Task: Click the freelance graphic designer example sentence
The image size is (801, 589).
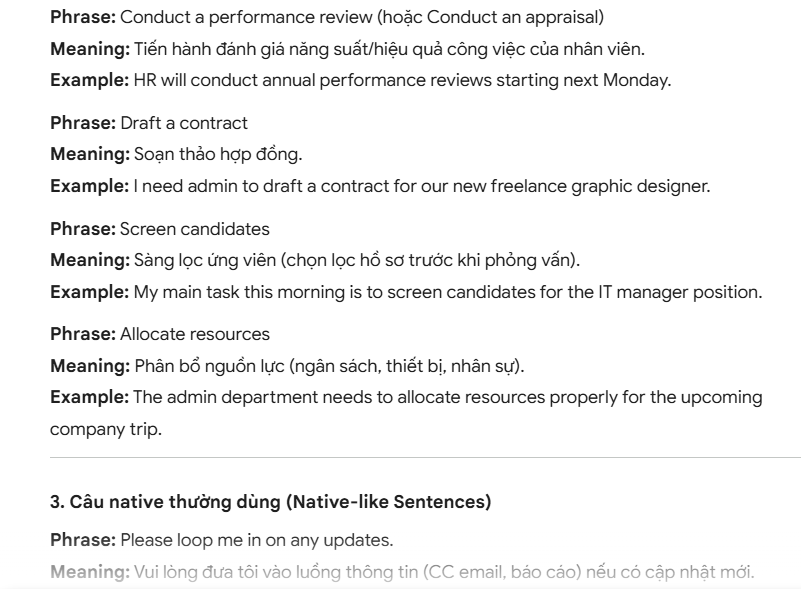Action: tap(422, 185)
